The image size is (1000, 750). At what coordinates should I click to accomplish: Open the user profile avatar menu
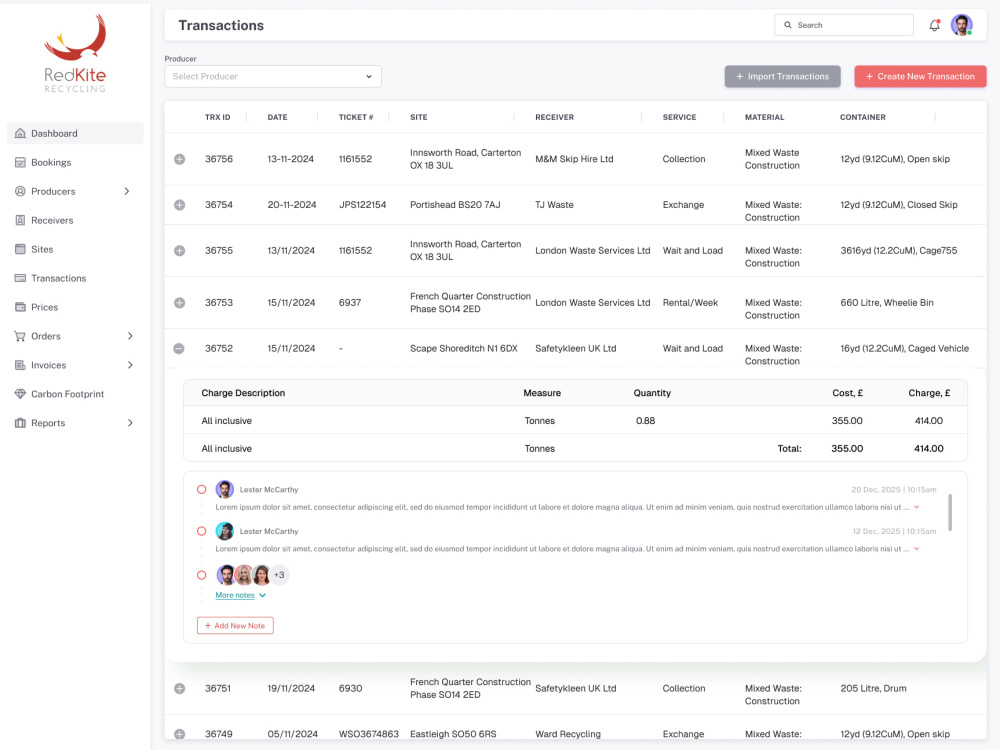pos(962,25)
